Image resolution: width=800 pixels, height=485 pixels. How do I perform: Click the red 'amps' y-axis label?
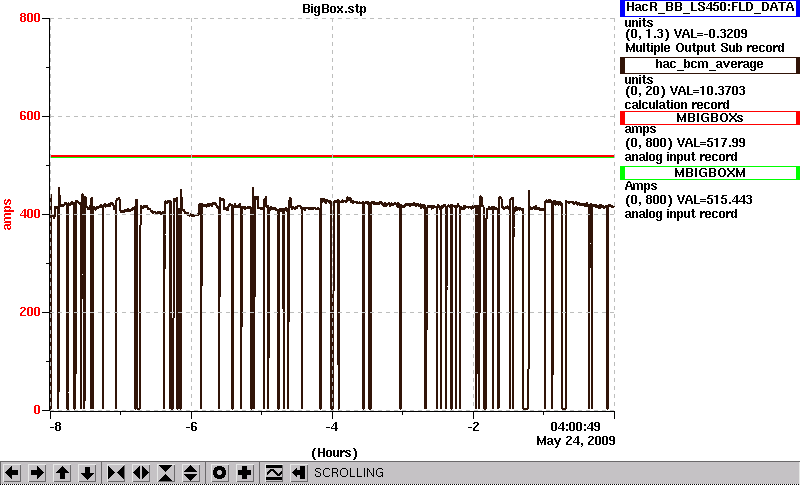7,215
